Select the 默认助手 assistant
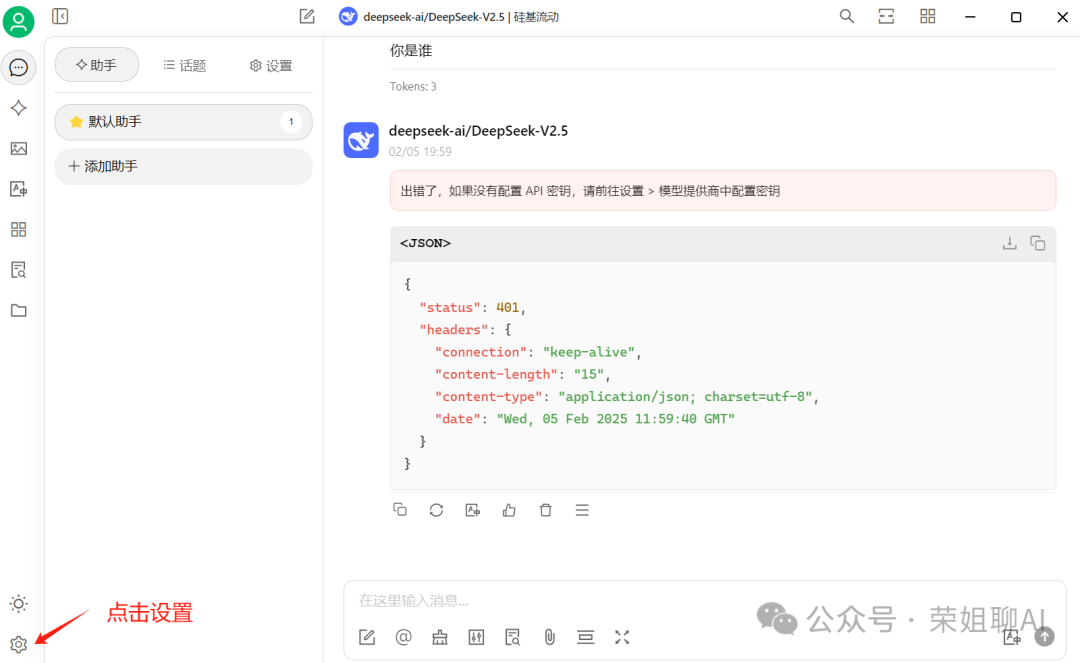The height and width of the screenshot is (663, 1080). tap(183, 122)
